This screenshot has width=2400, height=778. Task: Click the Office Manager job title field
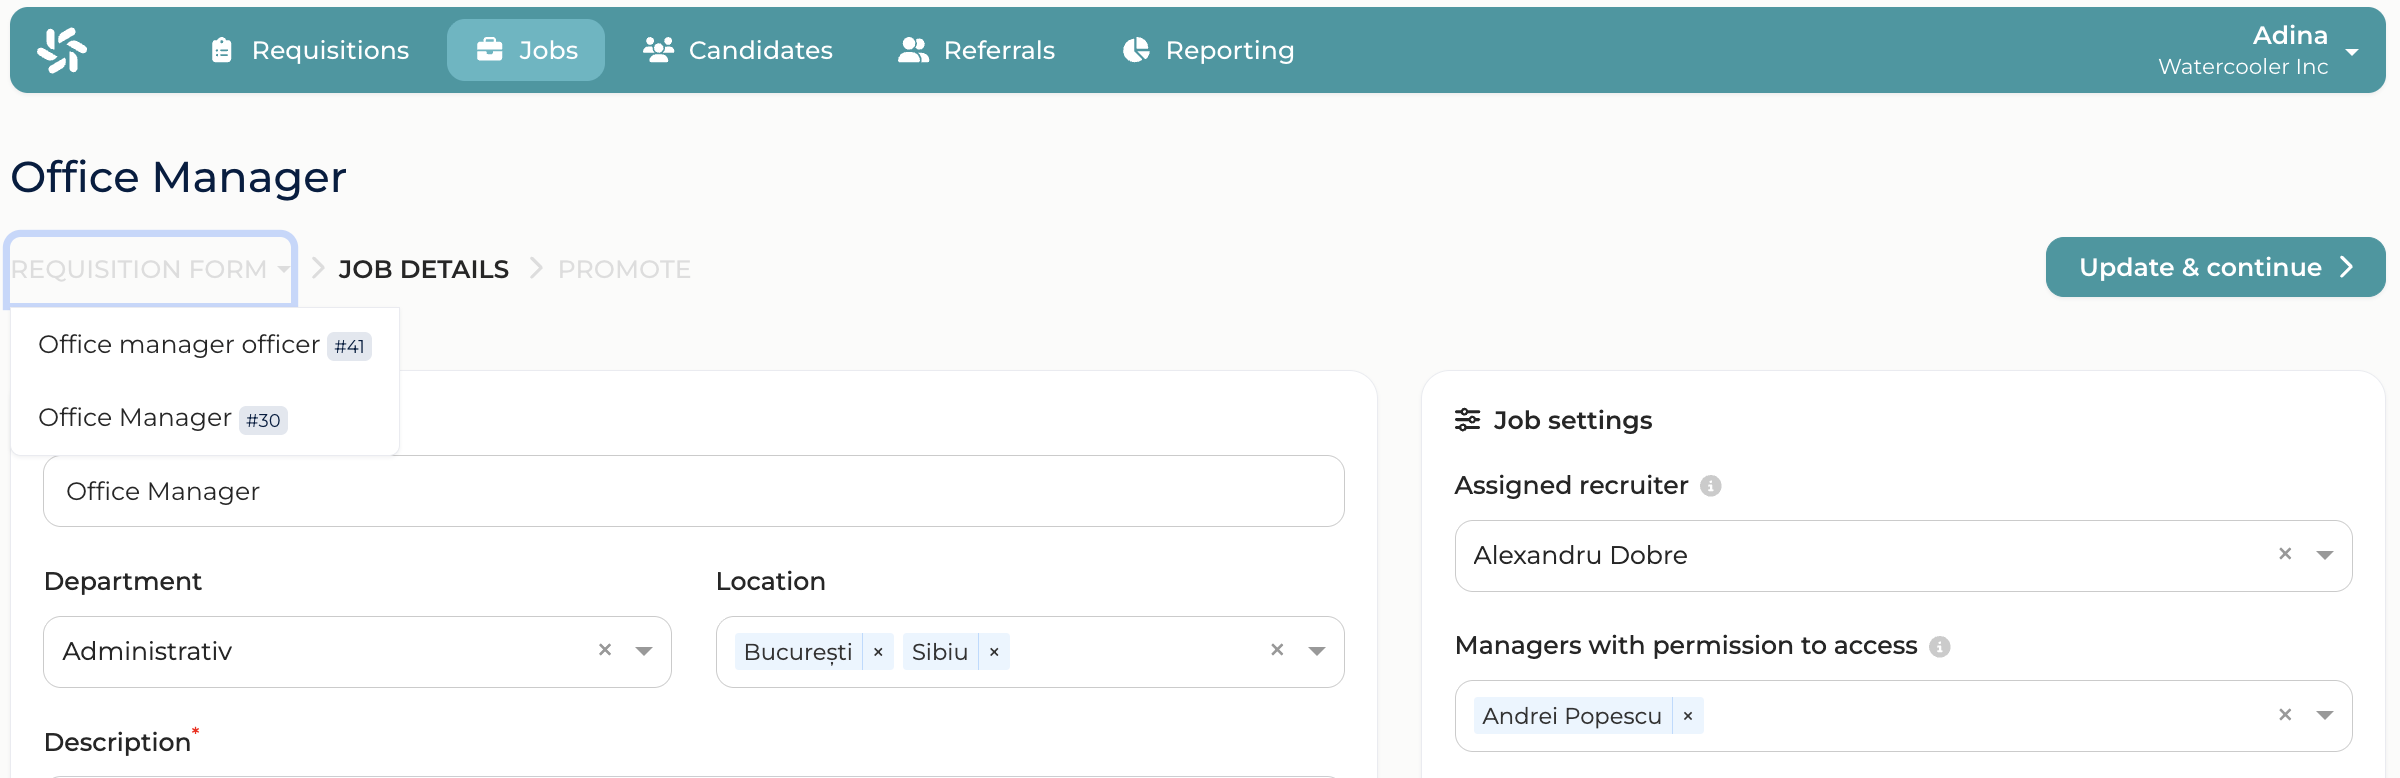[x=693, y=491]
